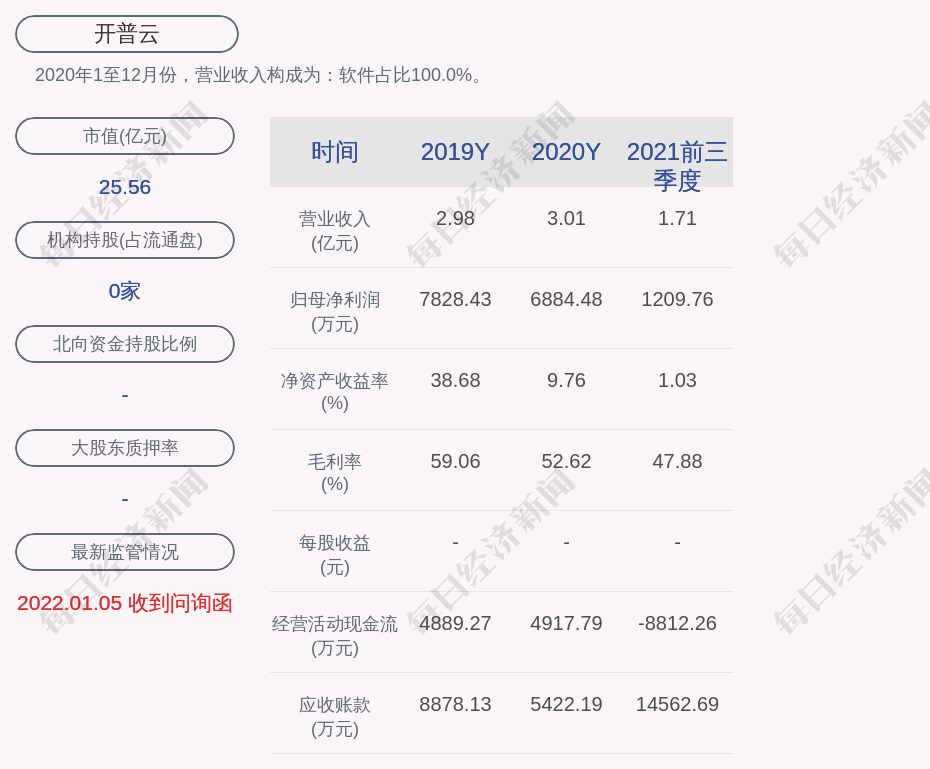930x769 pixels.
Task: Click the net profit value 7828.43
Action: (456, 299)
